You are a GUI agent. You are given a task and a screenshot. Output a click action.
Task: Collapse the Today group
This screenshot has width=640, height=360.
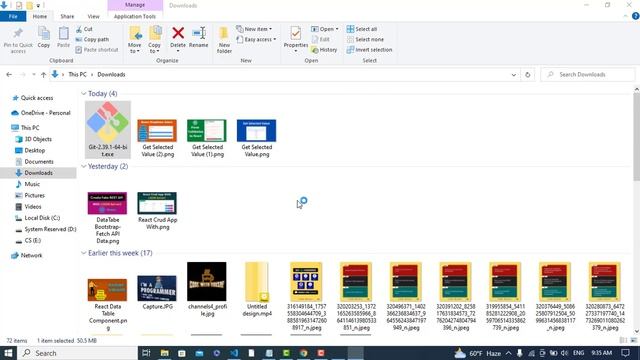[x=84, y=94]
